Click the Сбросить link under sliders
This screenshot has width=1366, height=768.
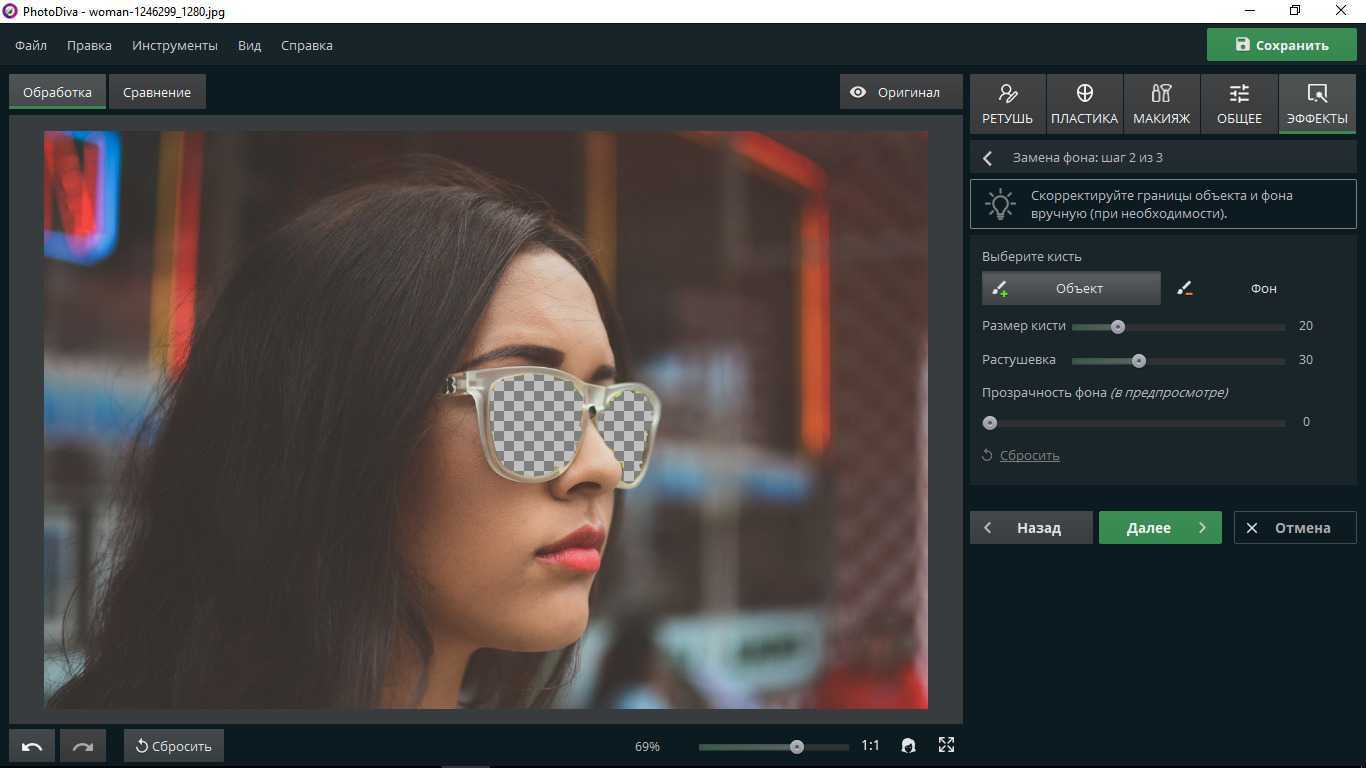tap(1029, 455)
